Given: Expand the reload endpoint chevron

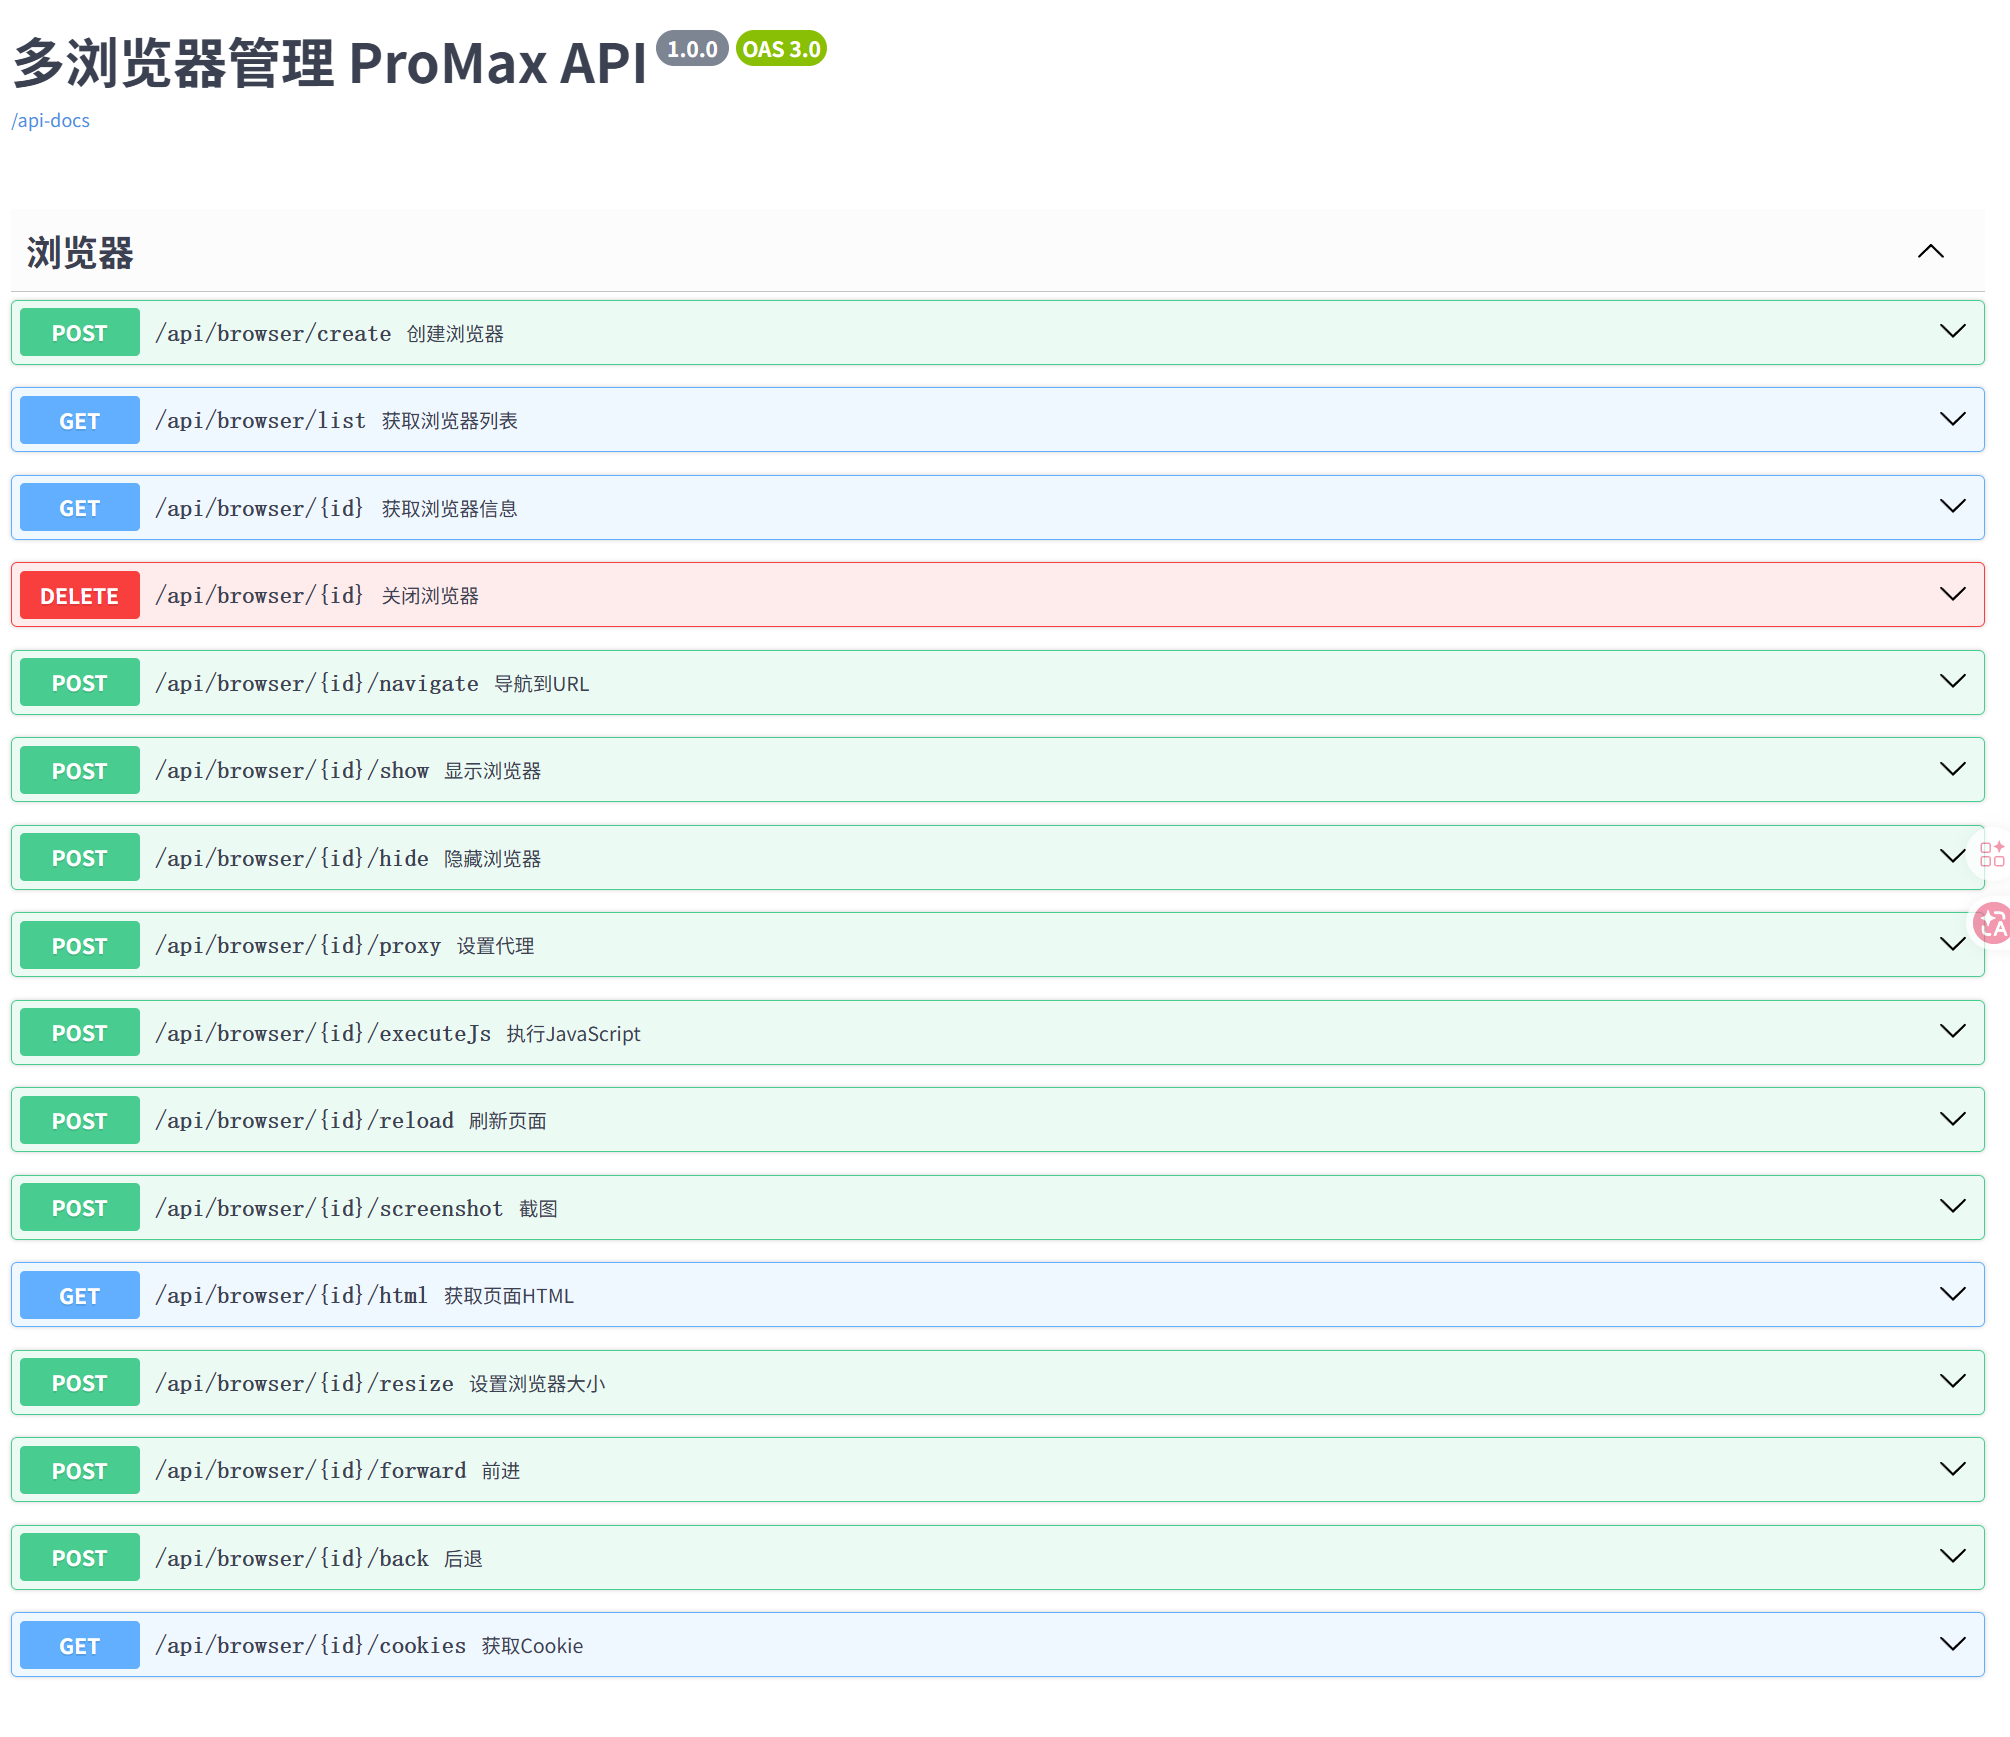Looking at the screenshot, I should [1952, 1119].
